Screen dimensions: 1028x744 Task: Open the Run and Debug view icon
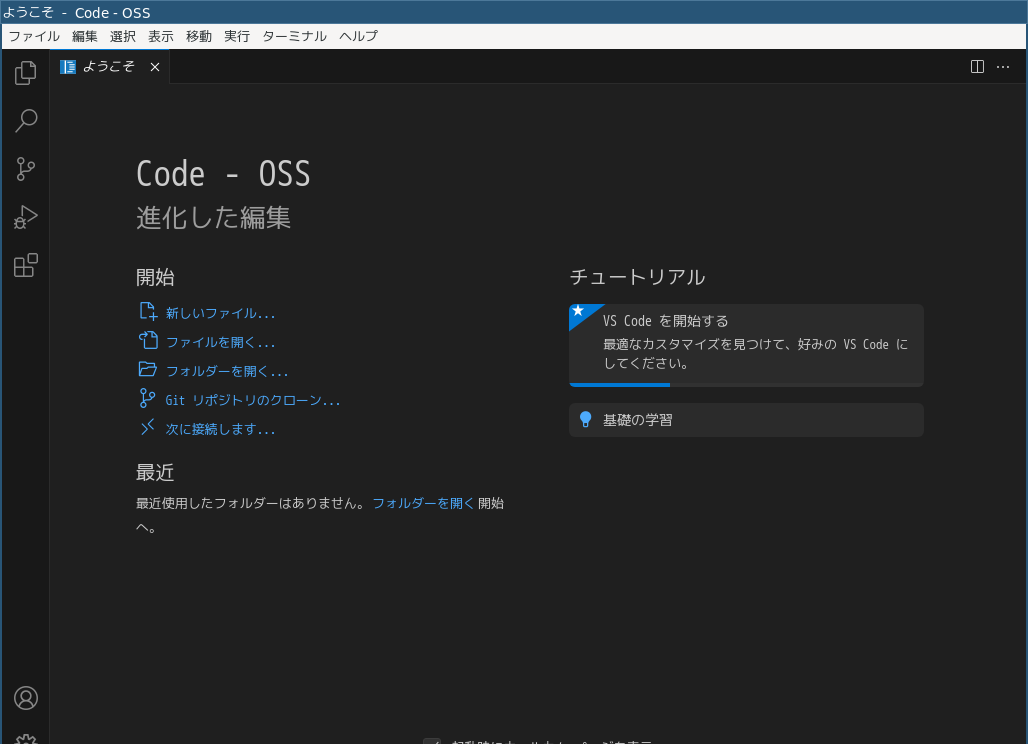(26, 217)
